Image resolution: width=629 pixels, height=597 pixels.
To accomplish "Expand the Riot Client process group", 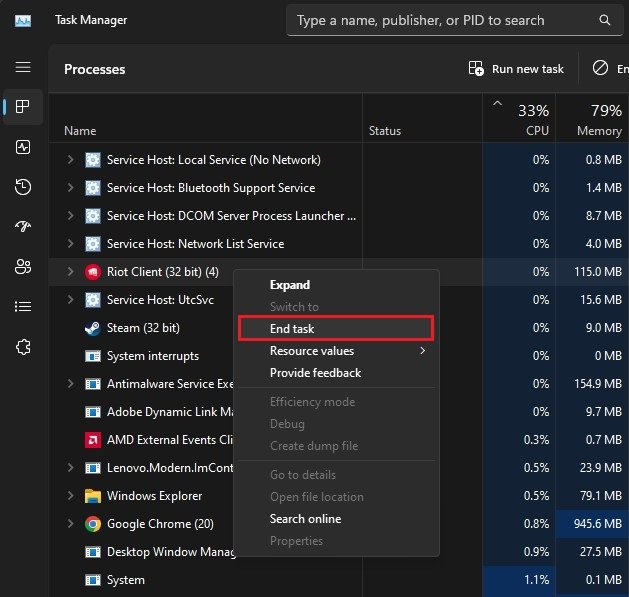I will [70, 272].
